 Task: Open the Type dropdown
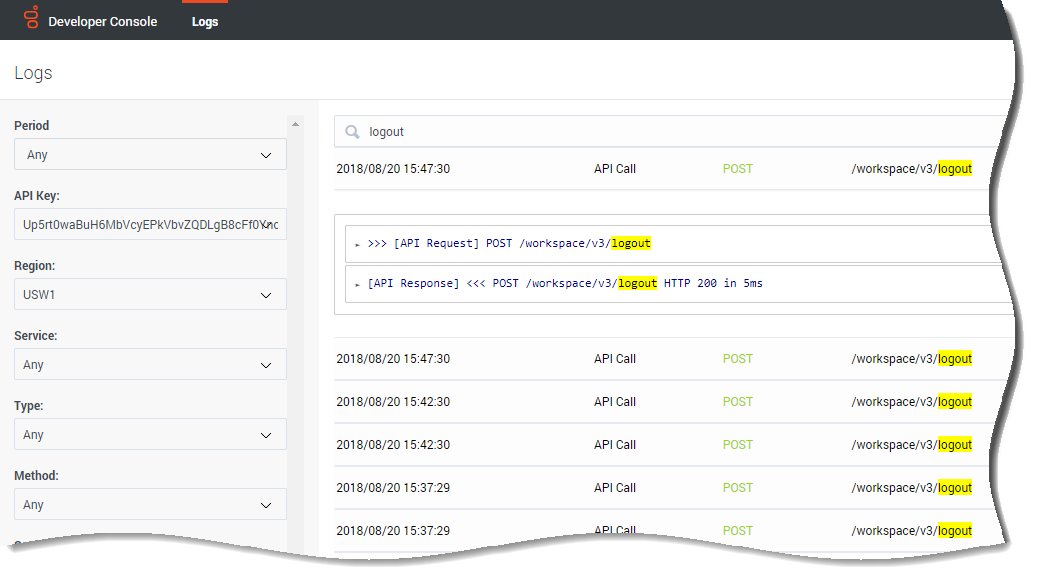click(x=150, y=434)
